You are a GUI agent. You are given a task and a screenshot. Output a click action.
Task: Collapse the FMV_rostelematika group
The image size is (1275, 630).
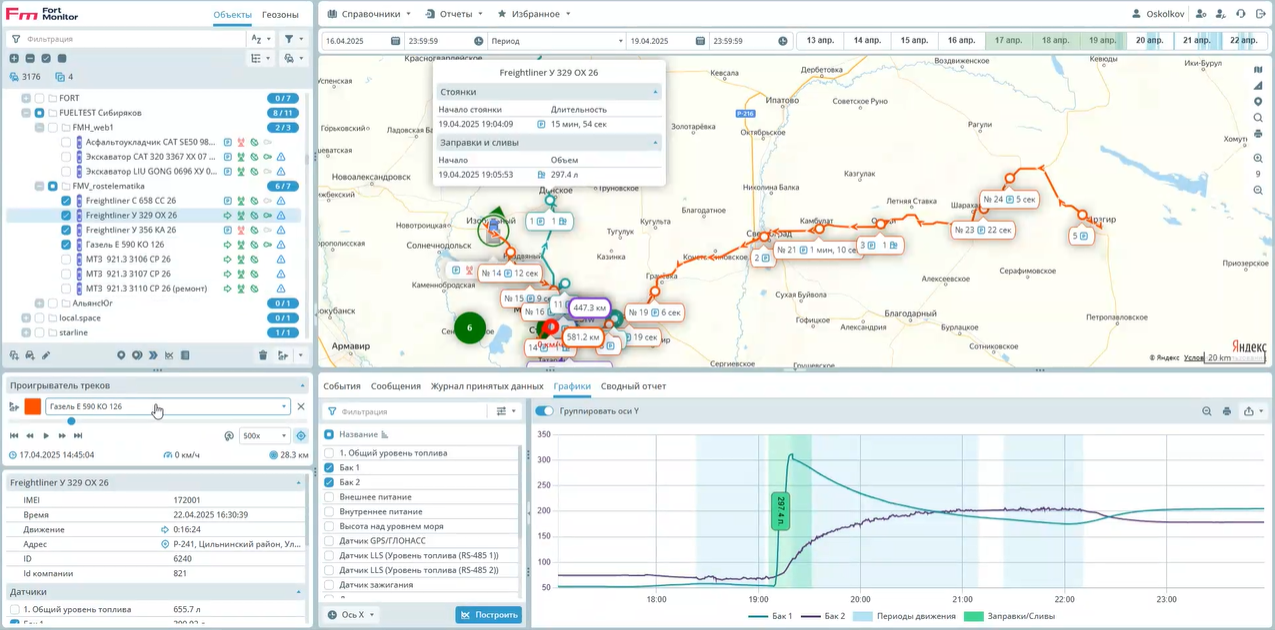(x=39, y=186)
